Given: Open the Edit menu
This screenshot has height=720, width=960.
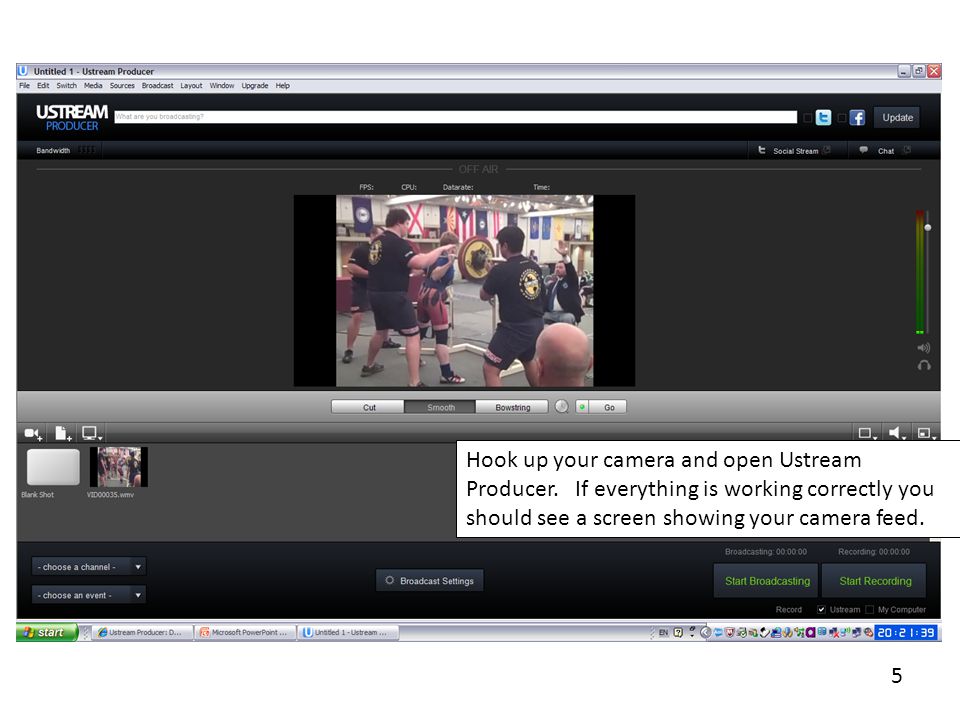Looking at the screenshot, I should pos(43,86).
